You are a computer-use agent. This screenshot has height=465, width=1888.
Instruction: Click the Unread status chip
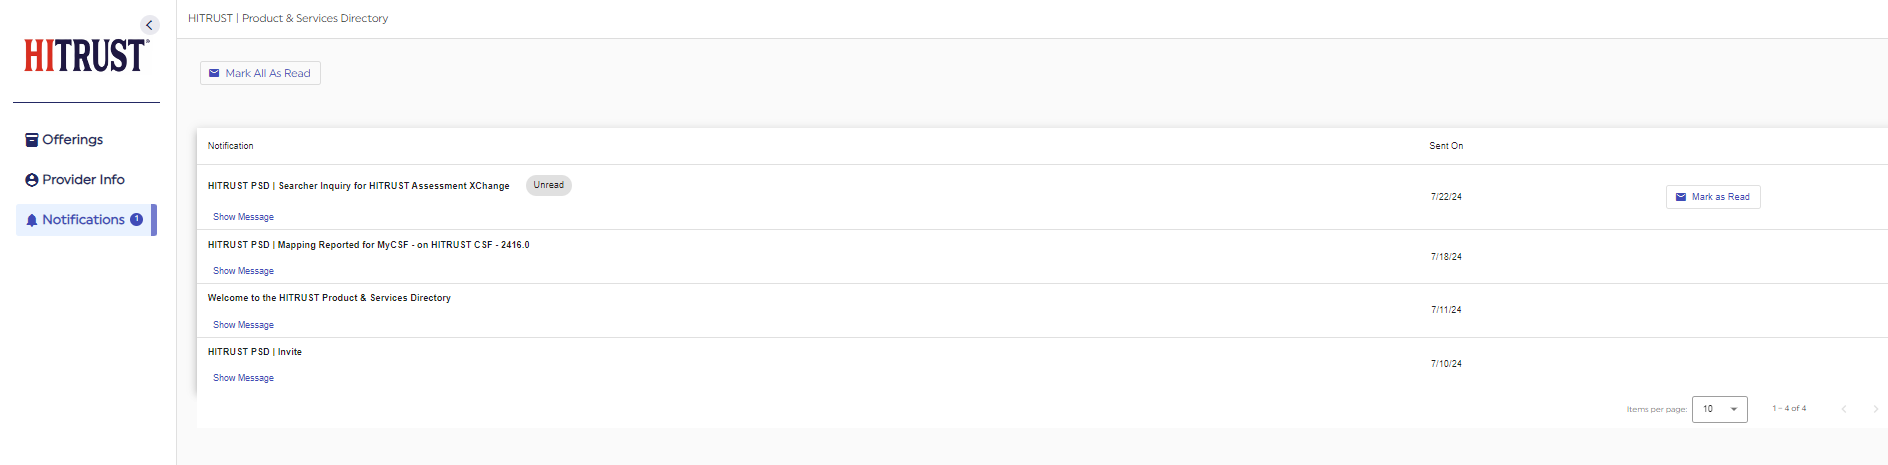(548, 185)
